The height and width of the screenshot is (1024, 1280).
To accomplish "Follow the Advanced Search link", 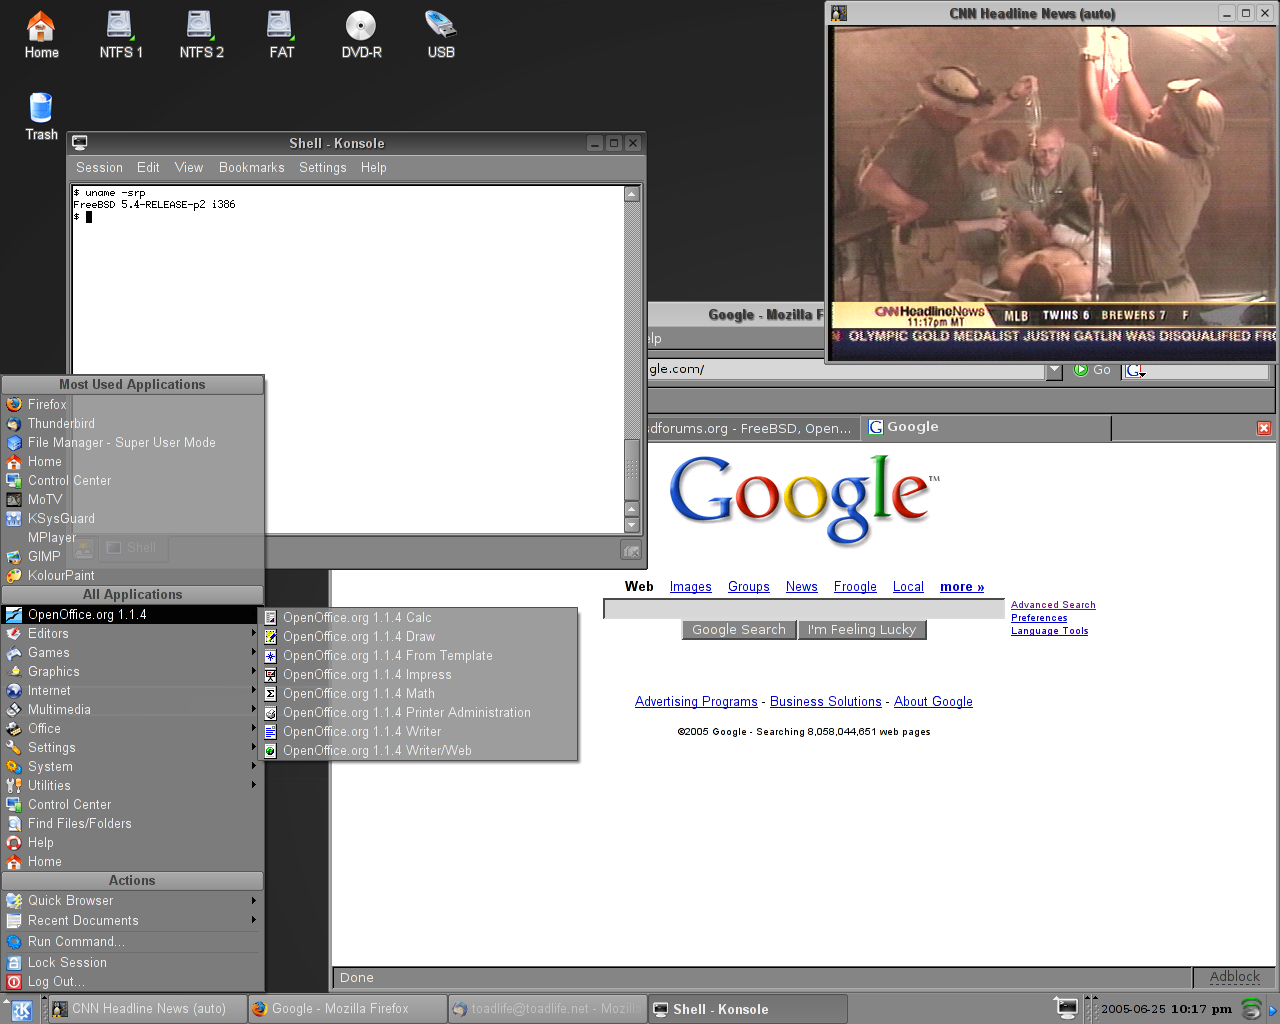I will 1053,605.
